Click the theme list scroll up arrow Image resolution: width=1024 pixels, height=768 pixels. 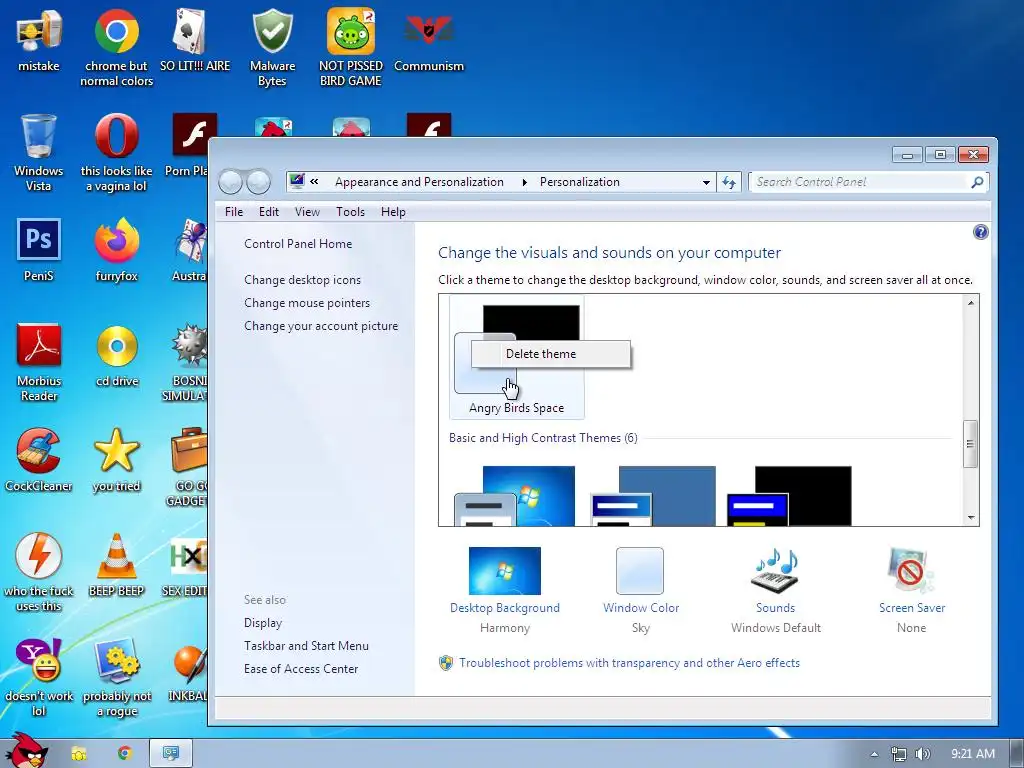click(x=970, y=303)
